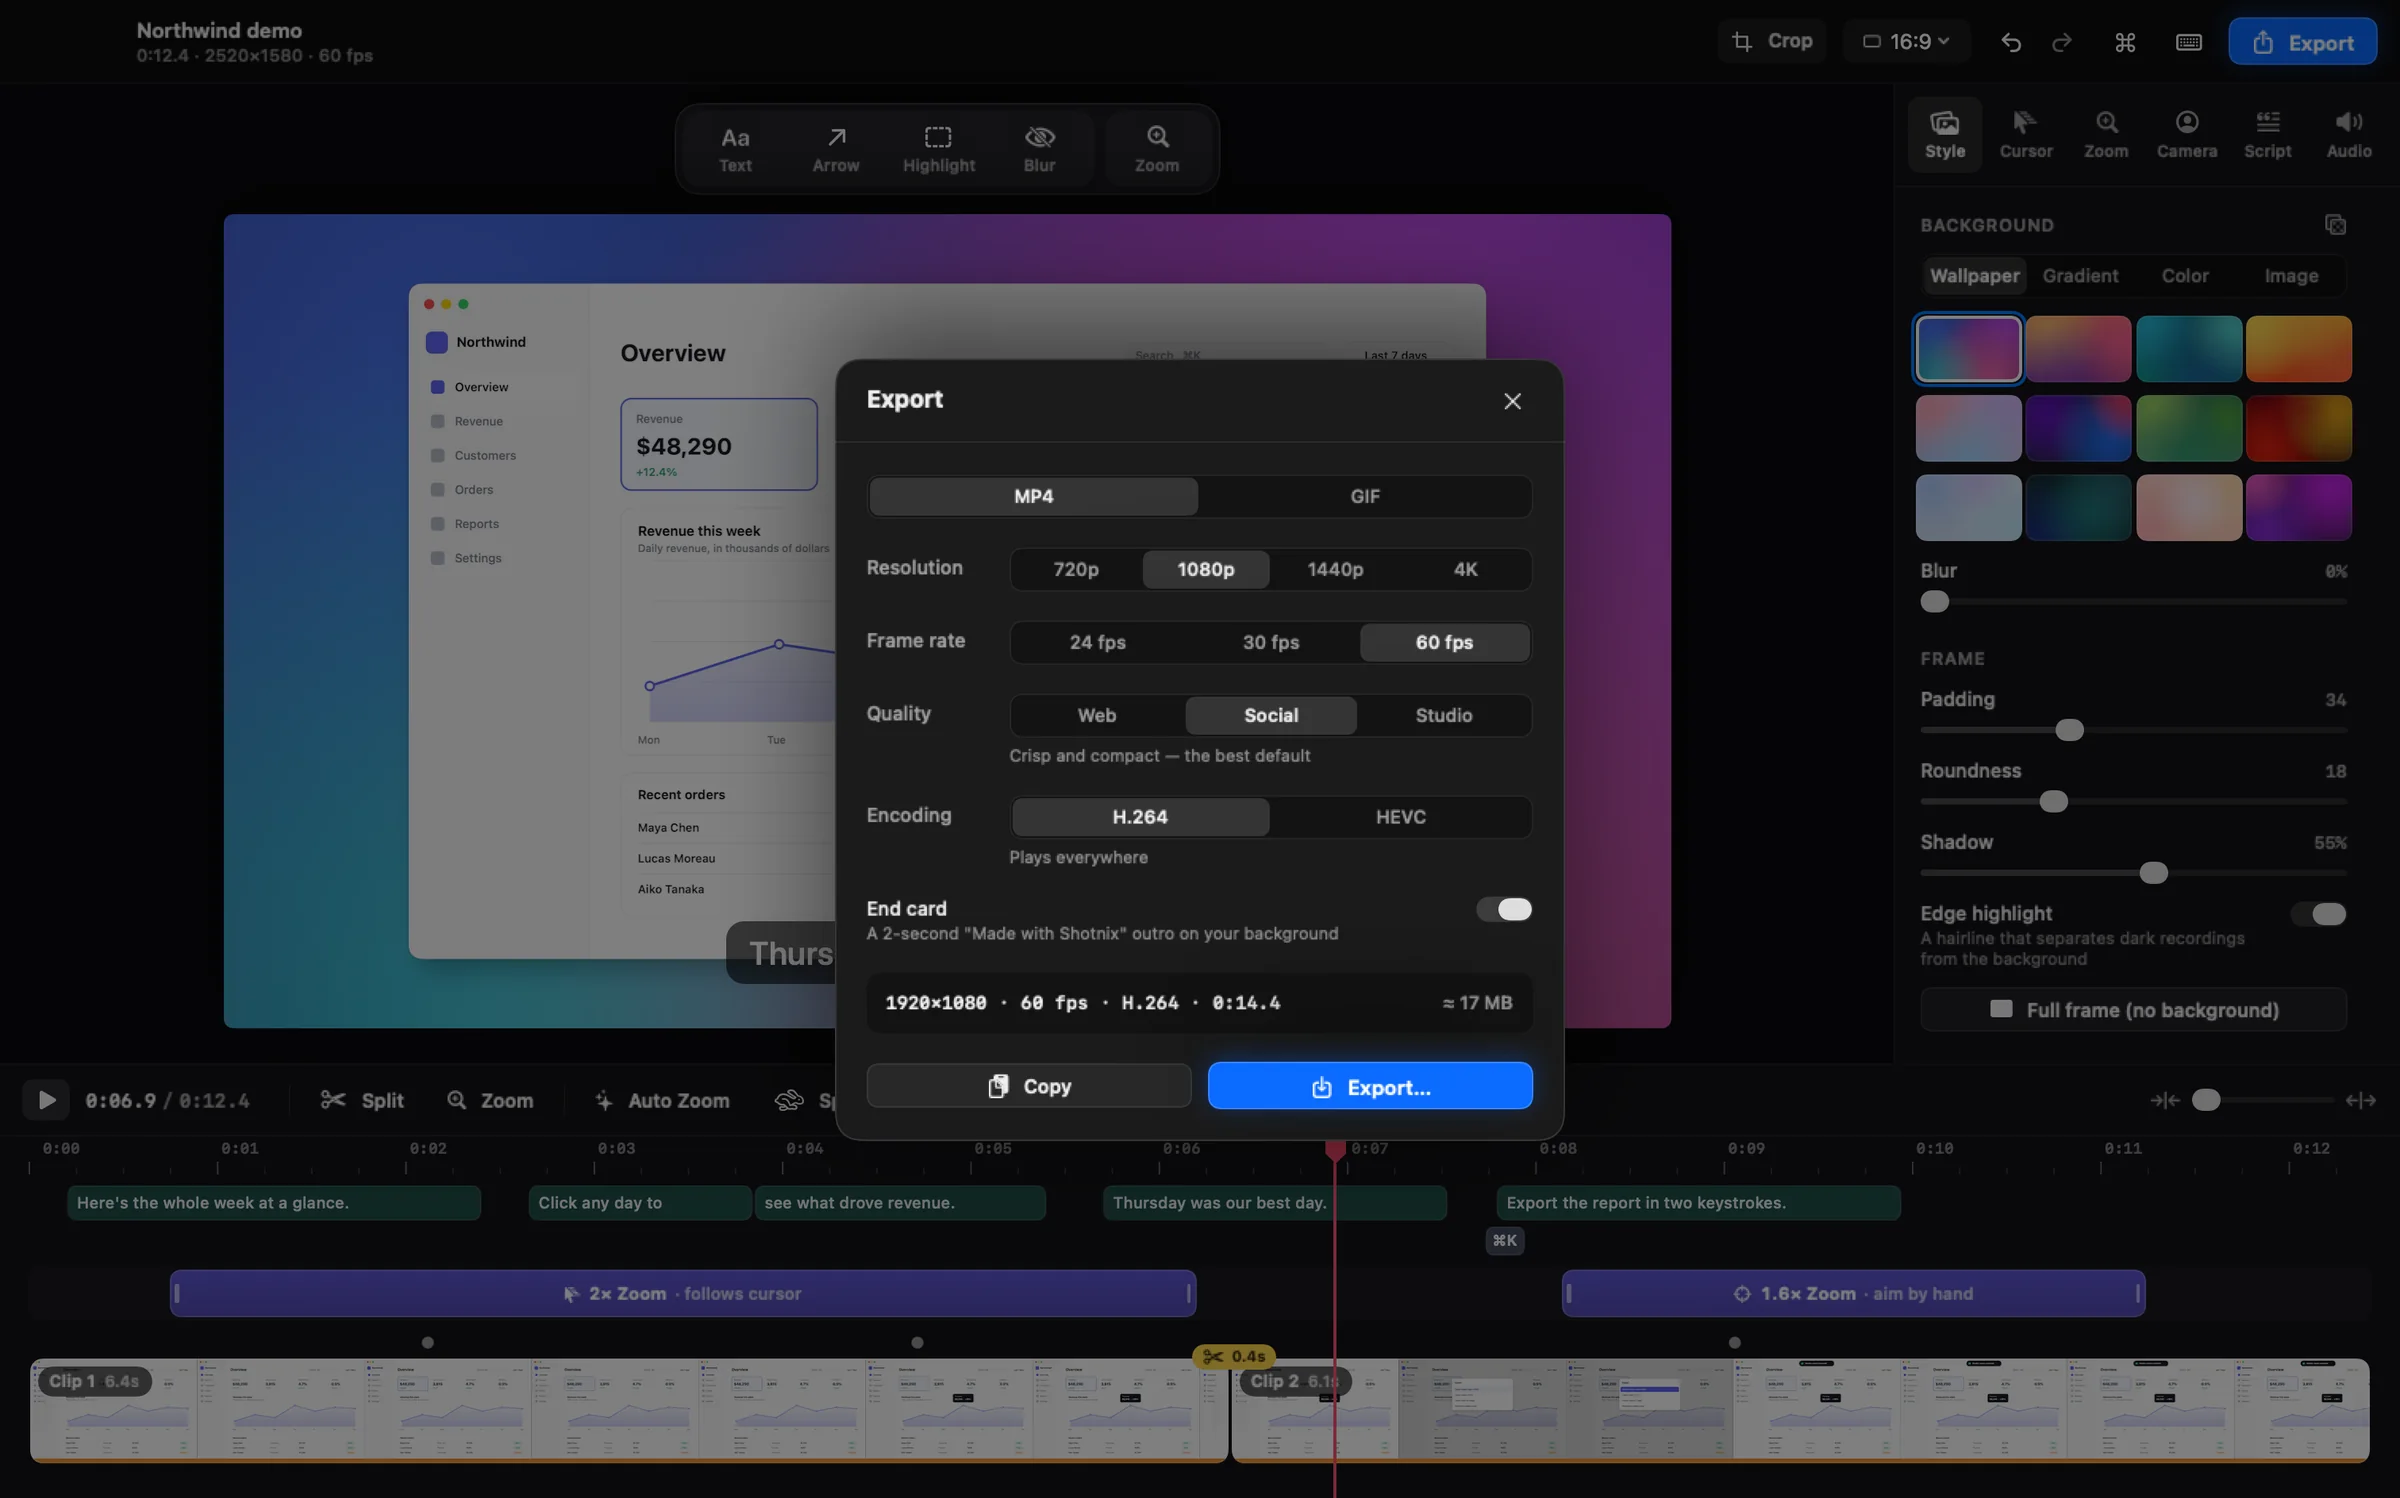Click Full frame (no background) button
The image size is (2400, 1498).
click(2133, 1010)
